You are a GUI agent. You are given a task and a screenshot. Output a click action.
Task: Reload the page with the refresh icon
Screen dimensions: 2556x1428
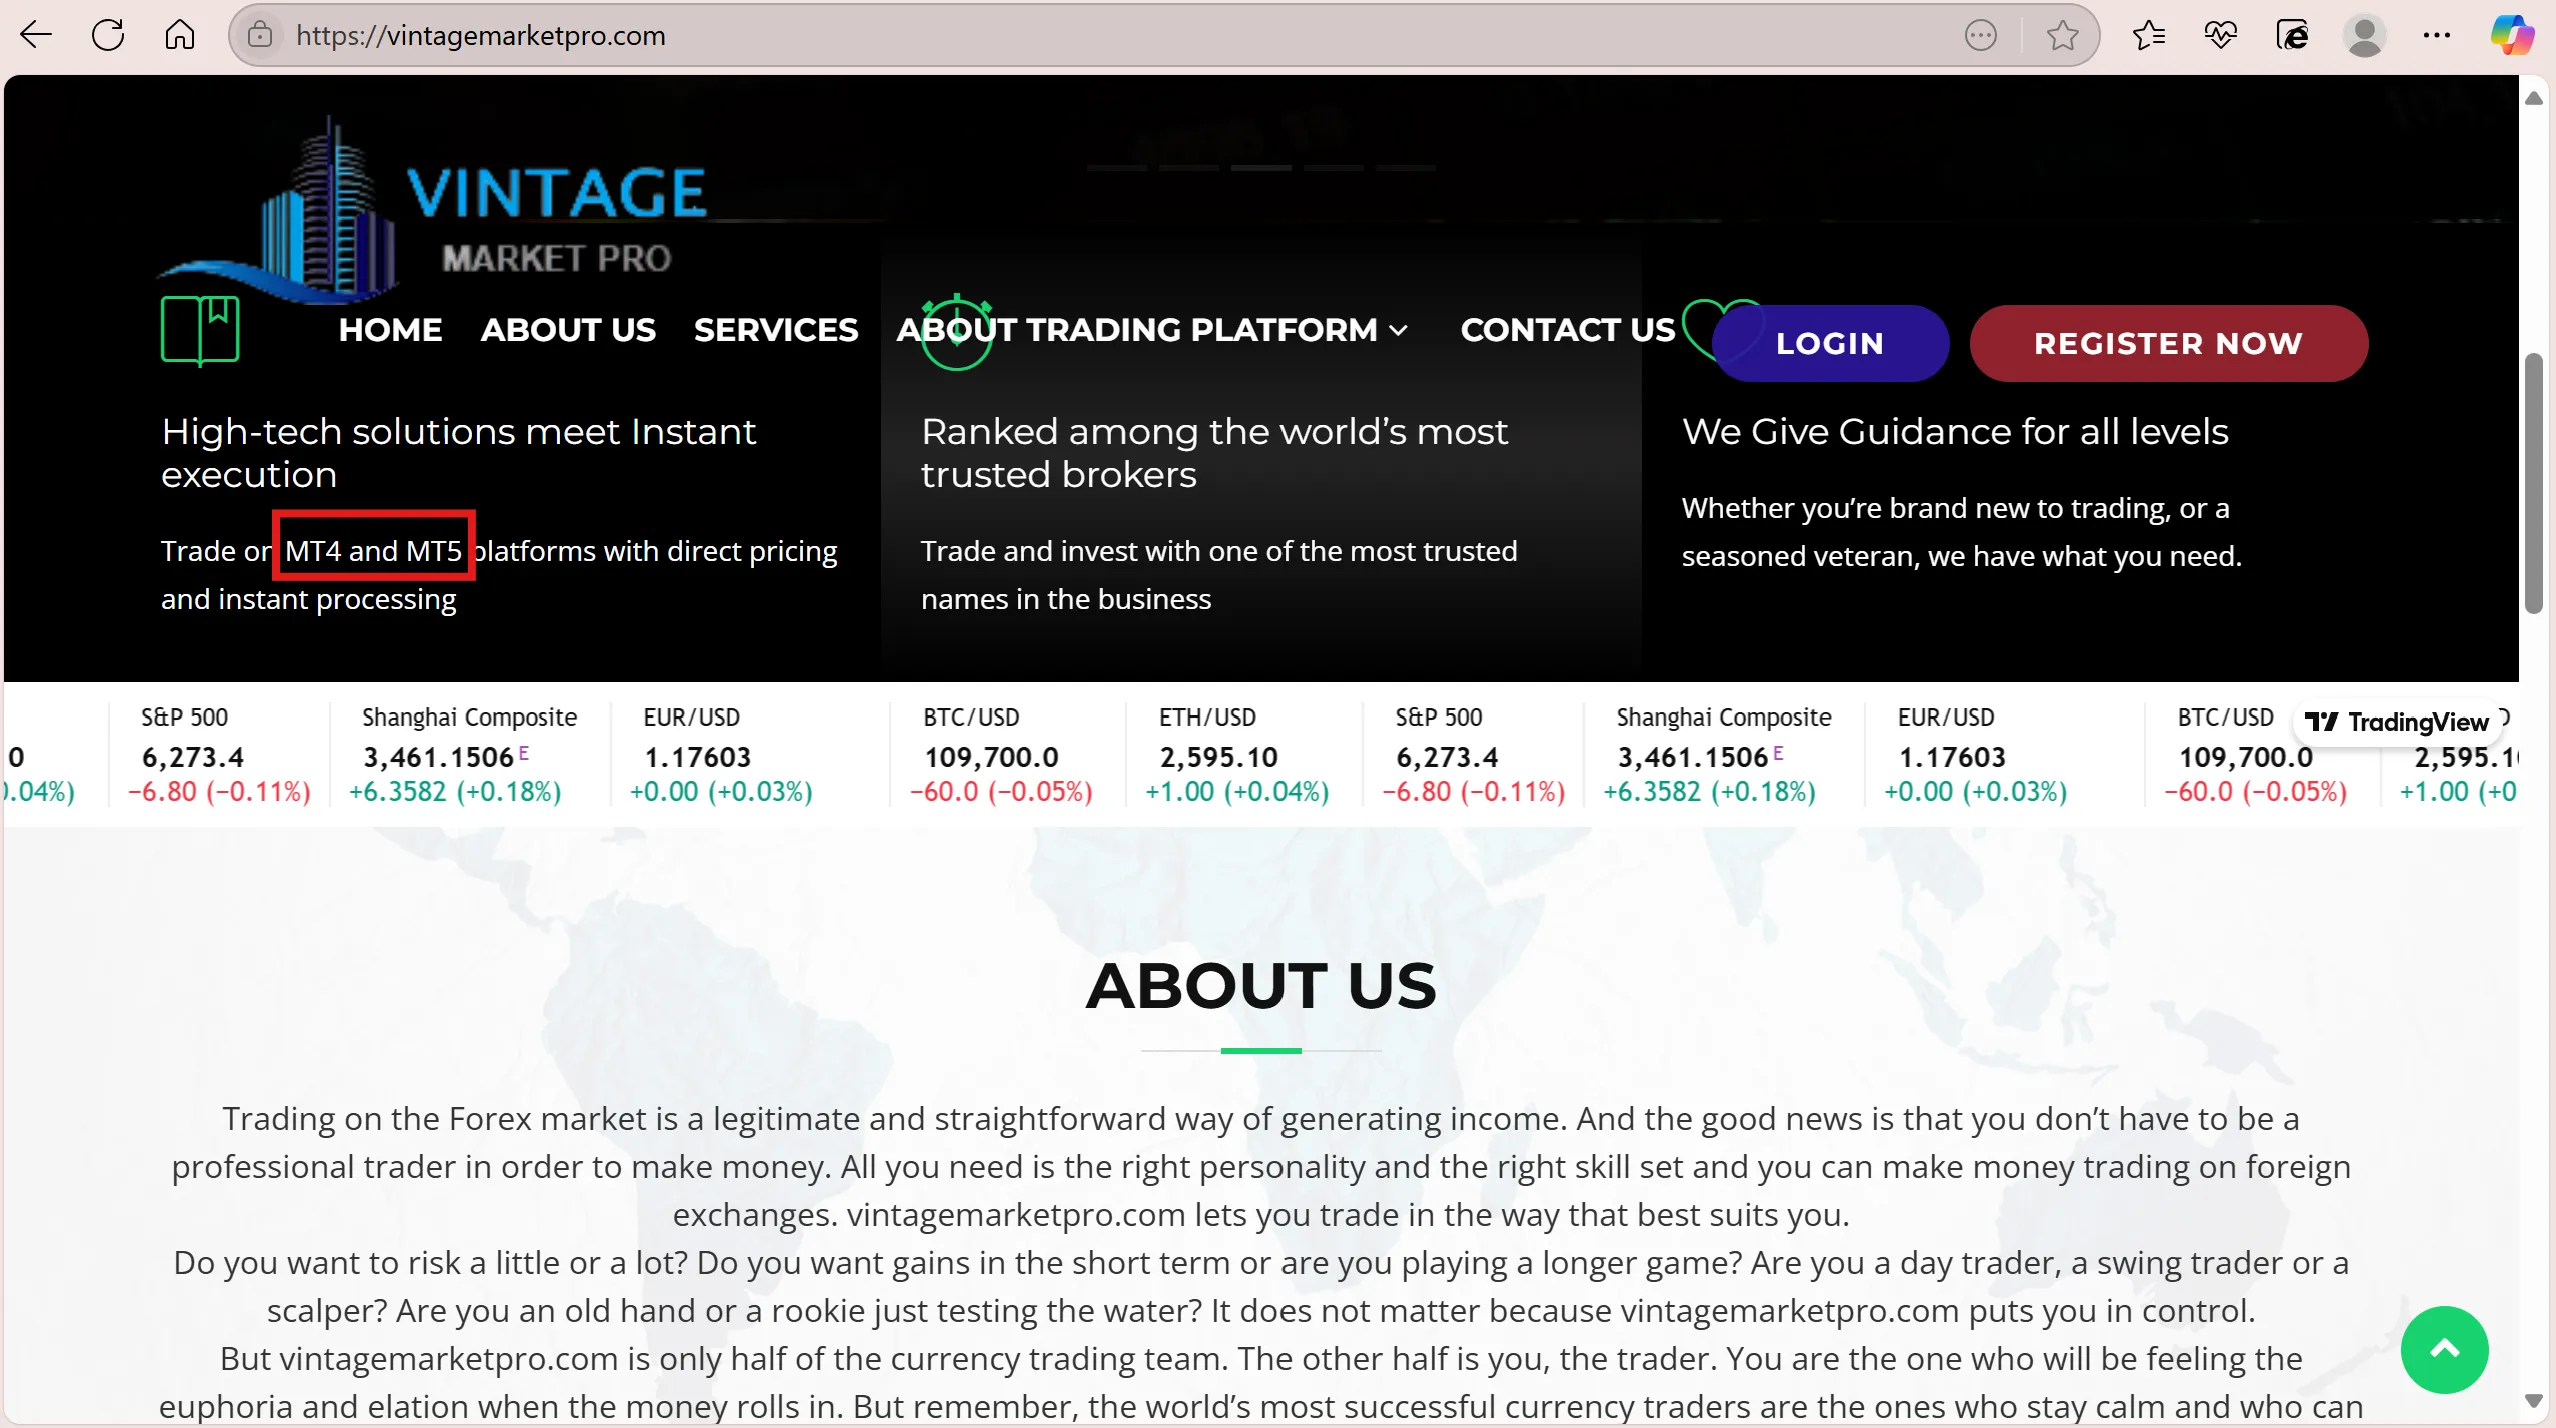108,36
